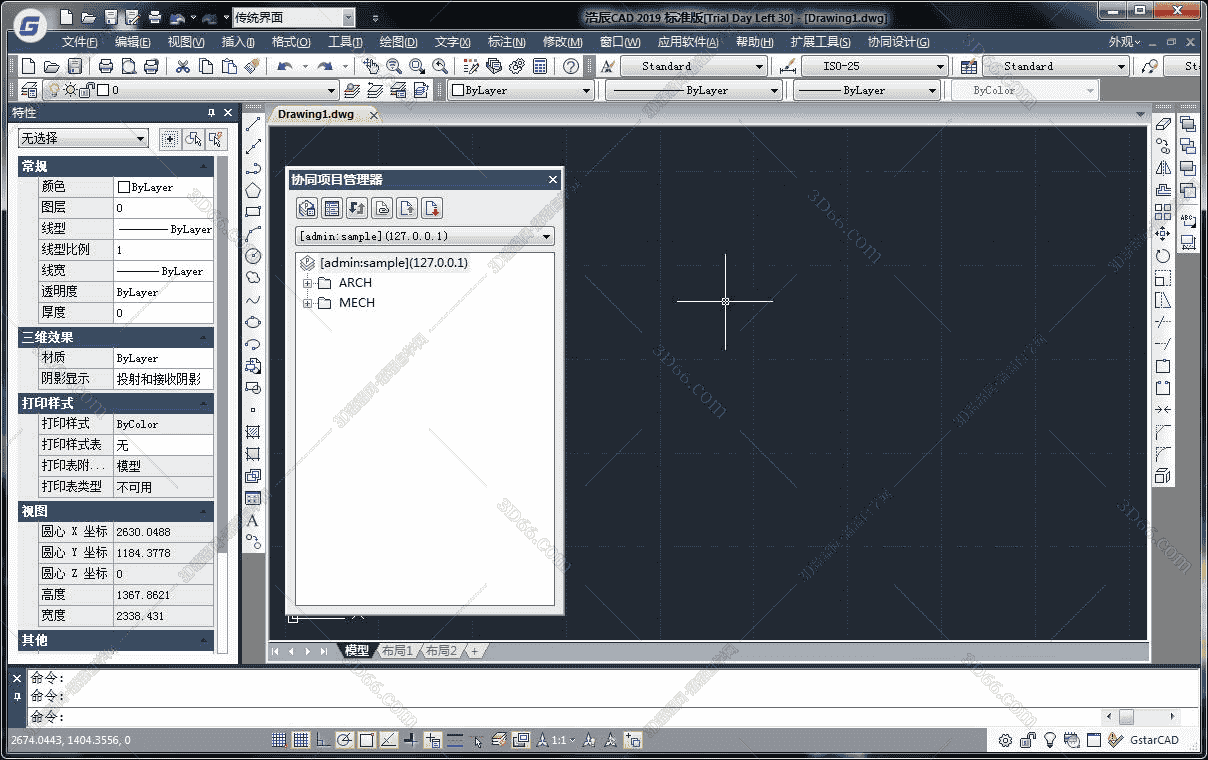Image resolution: width=1208 pixels, height=760 pixels.
Task: Open the workspace dropdown 传统界面
Action: click(348, 18)
